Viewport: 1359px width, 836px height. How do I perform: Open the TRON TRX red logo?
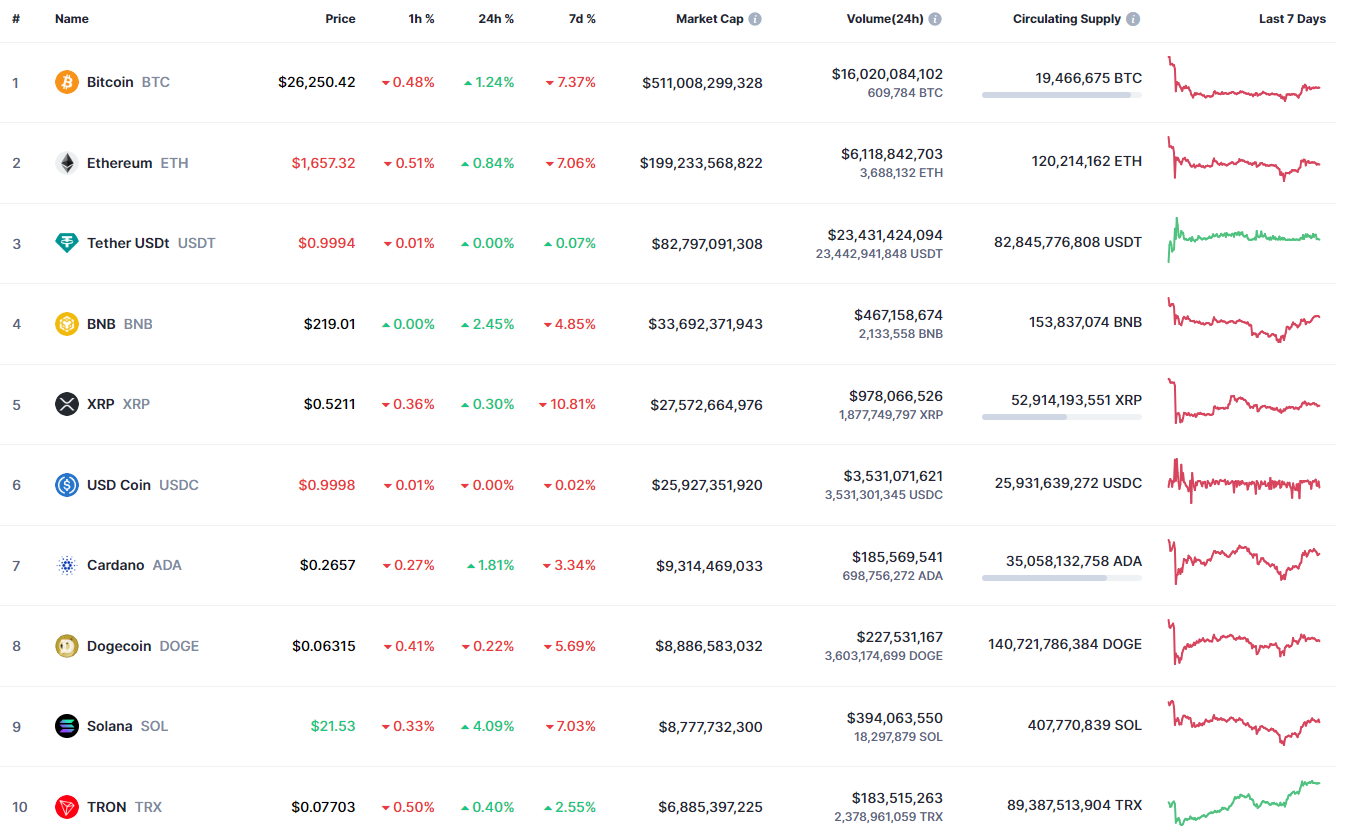click(66, 807)
